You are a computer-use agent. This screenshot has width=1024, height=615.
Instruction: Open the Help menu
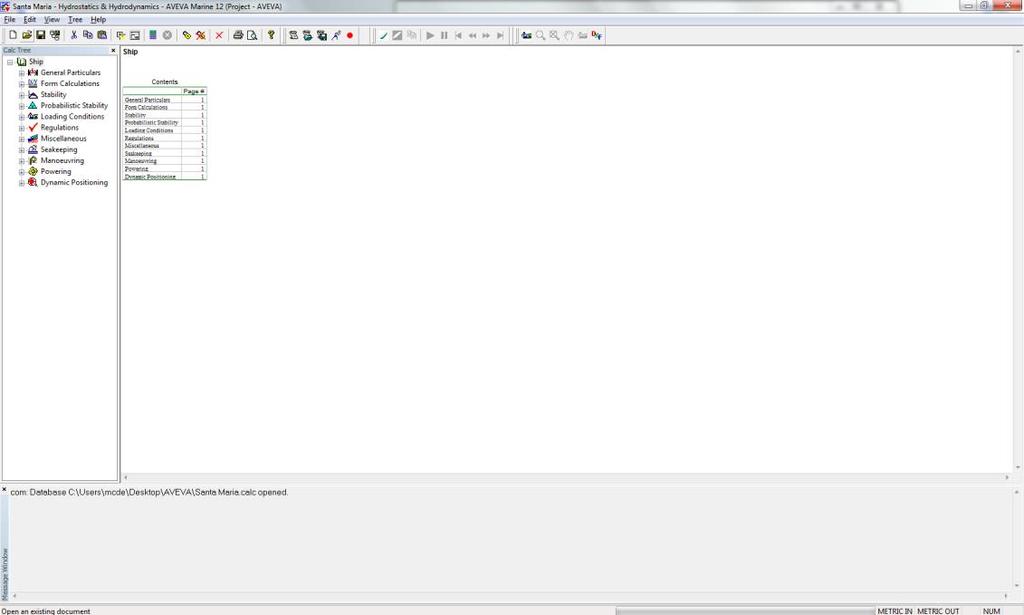tap(98, 20)
